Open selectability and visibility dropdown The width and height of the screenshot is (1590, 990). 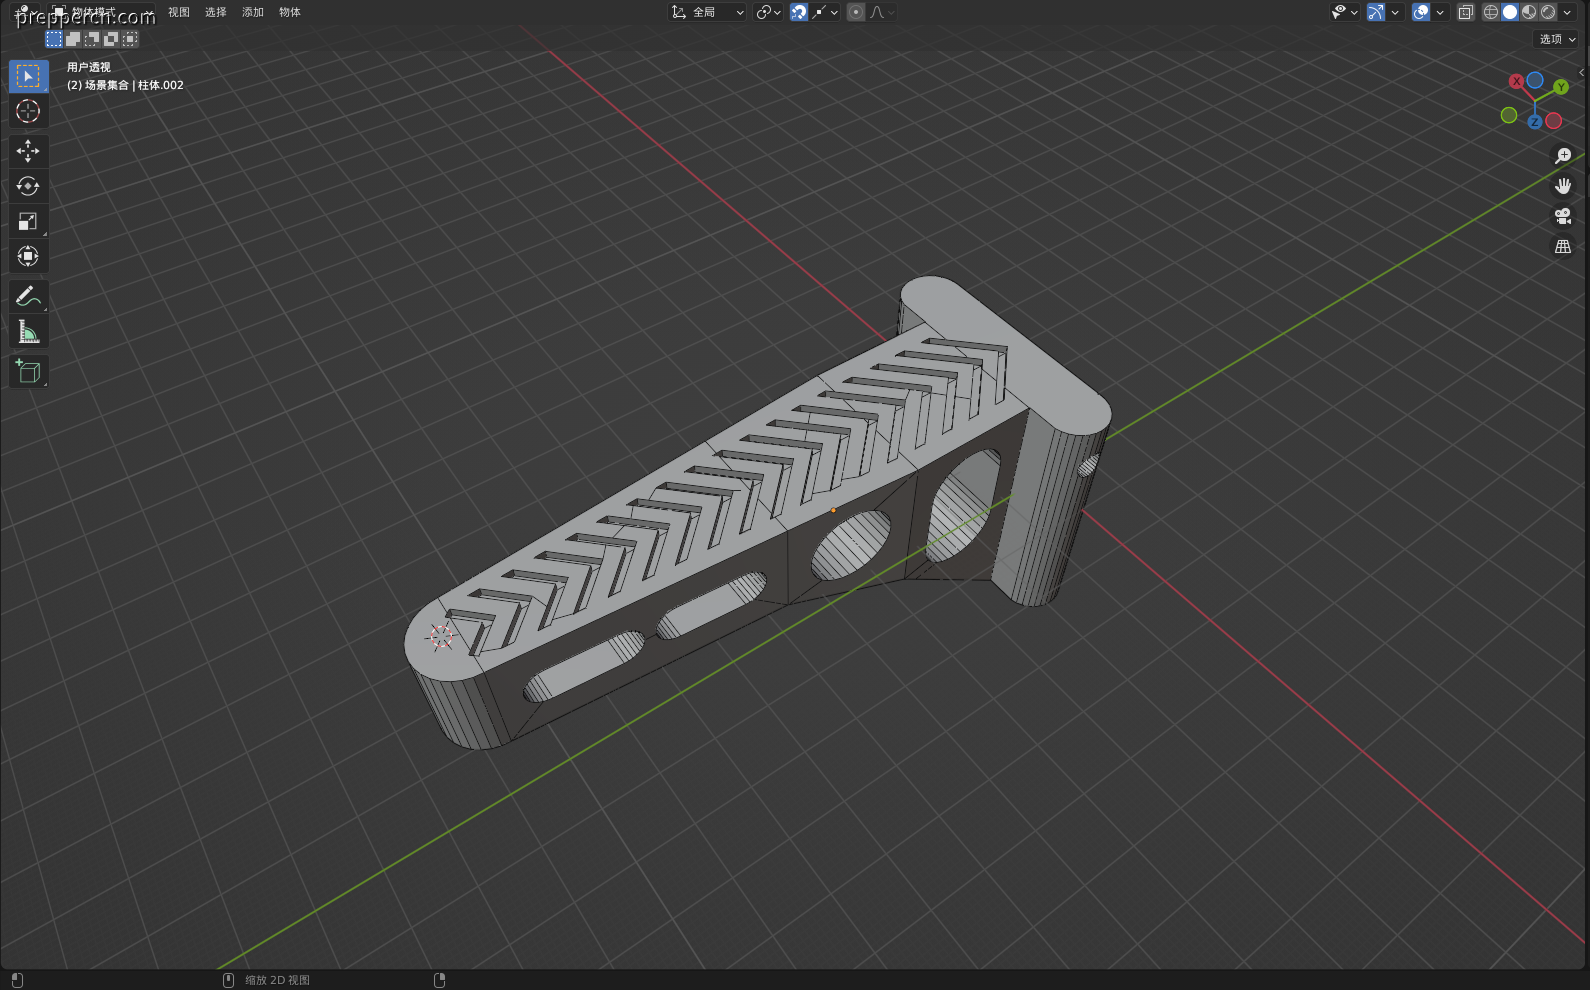(x=1344, y=12)
